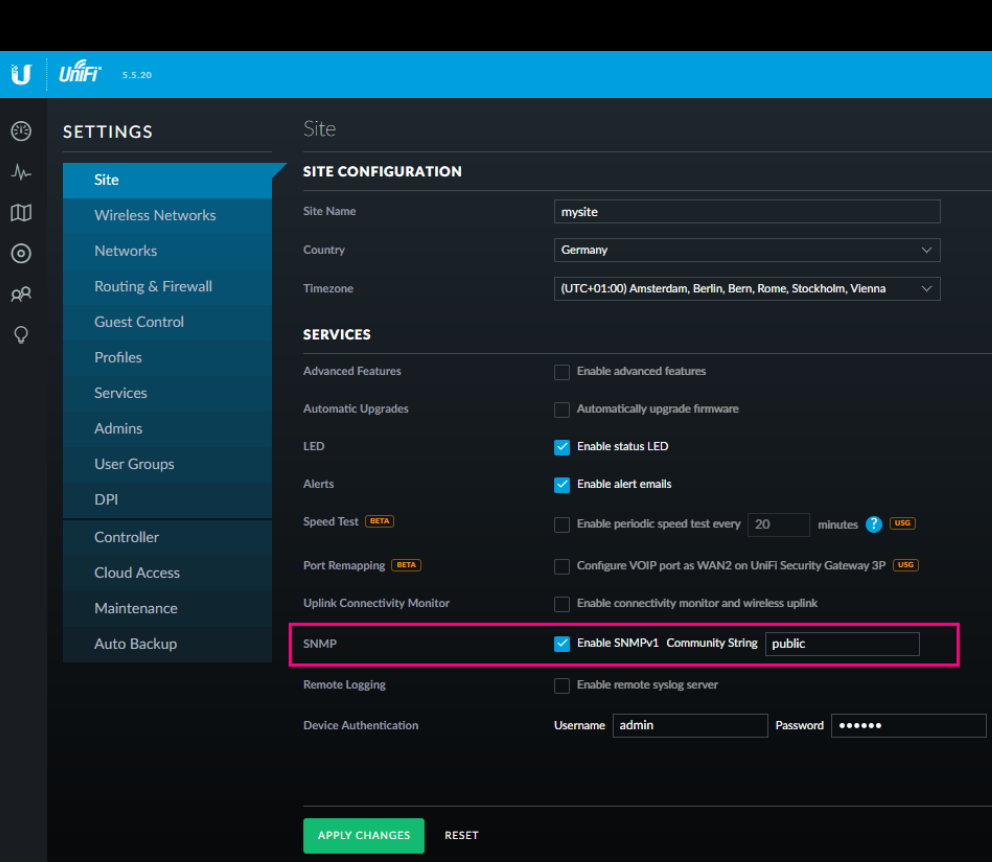The image size is (992, 862).
Task: Enable advanced features checkbox
Action: pos(562,371)
